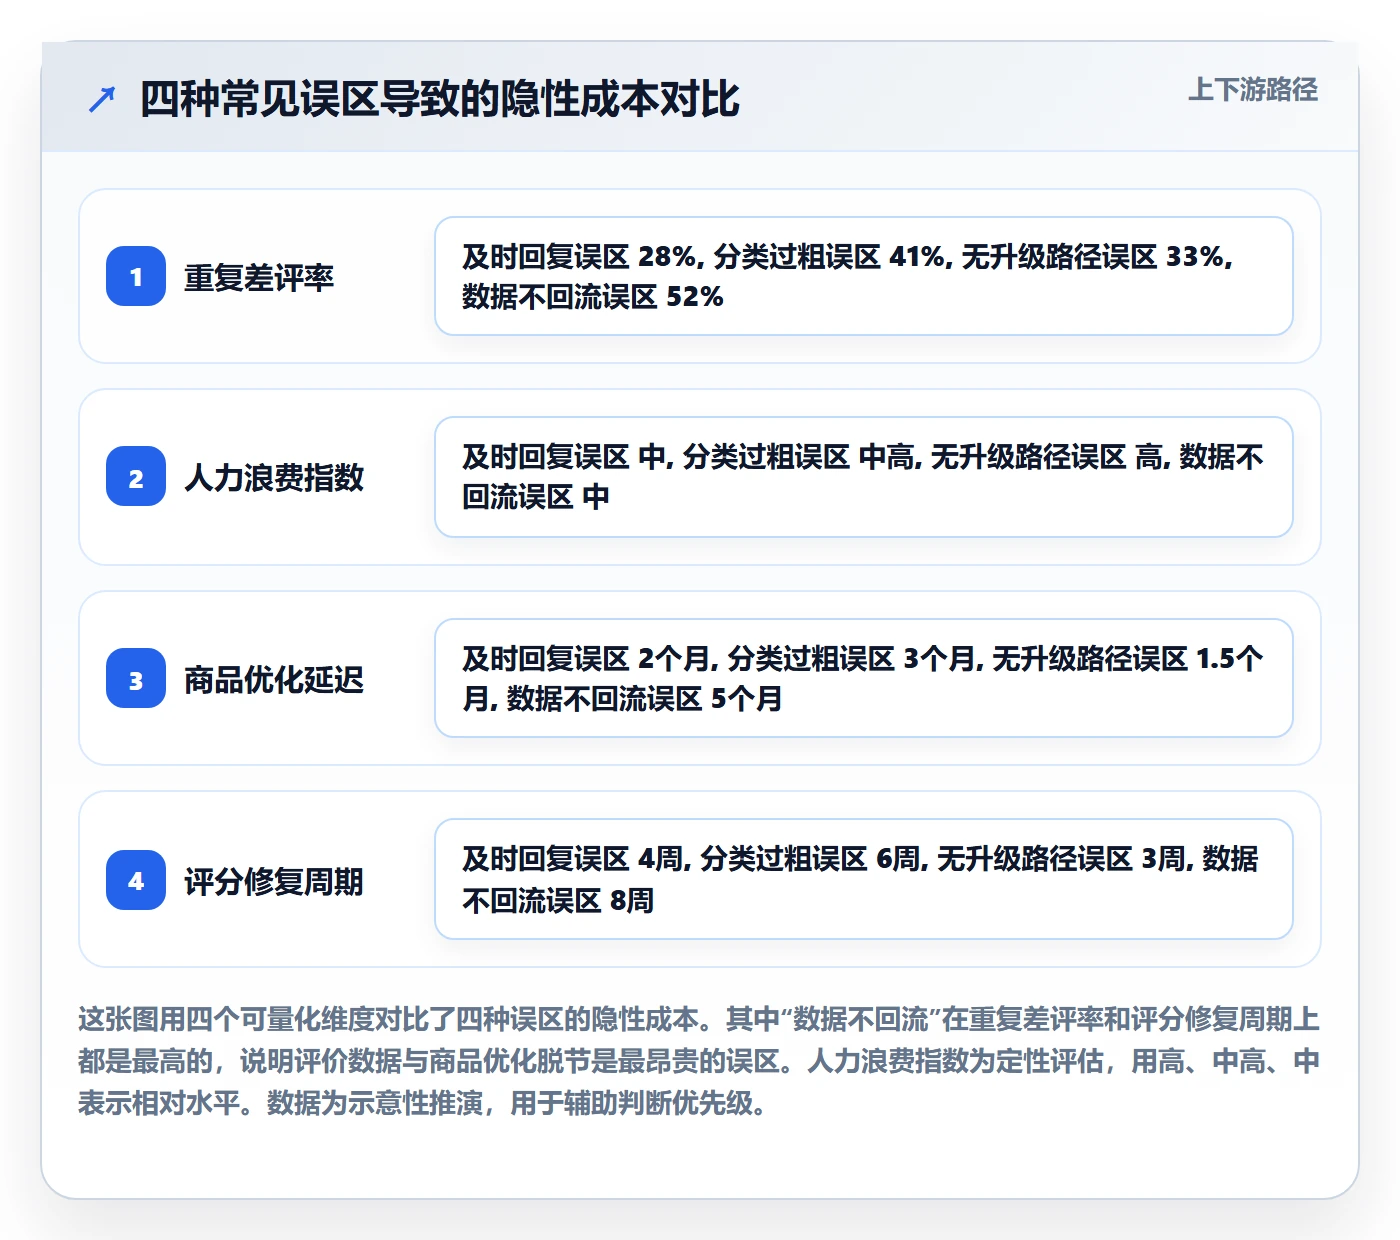
Task: Click the 上下游路径 label in the header
Action: (x=1253, y=89)
